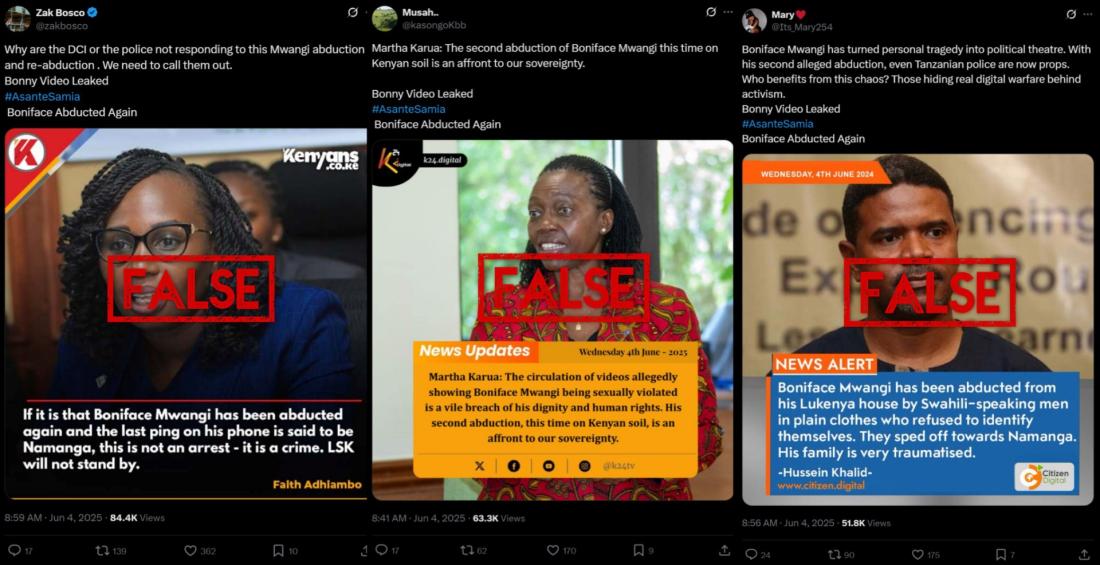Open #AsanteSamia hashtag in Zak Bosco's tweet
The height and width of the screenshot is (565, 1100).
[42, 97]
